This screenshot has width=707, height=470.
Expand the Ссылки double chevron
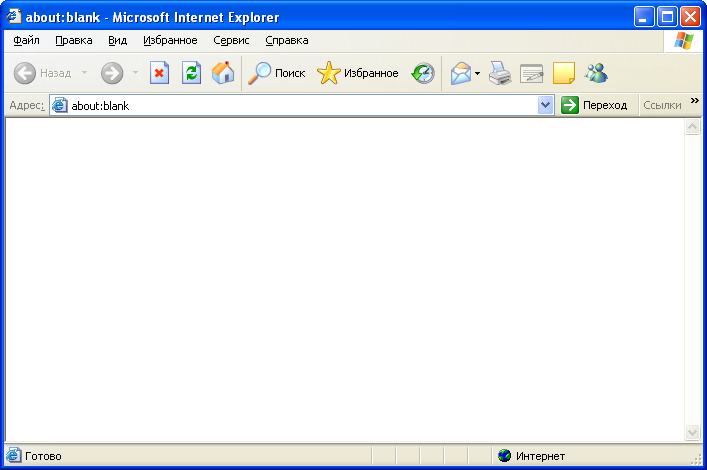point(695,101)
